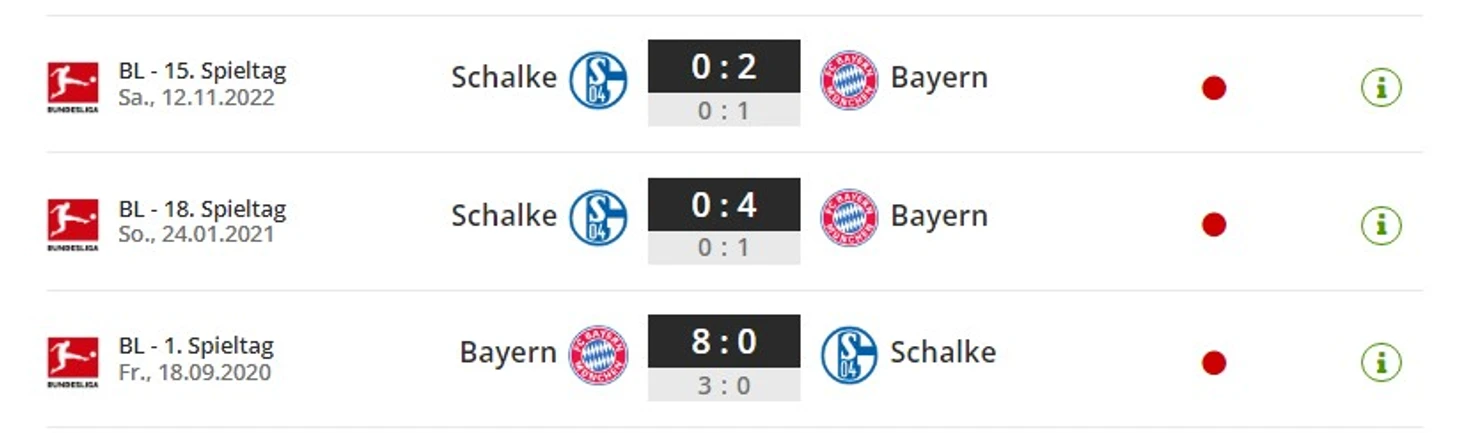Viewport: 1460px width, 433px height.
Task: Click Bayern crest in 1. Spieltag row
Action: [598, 354]
